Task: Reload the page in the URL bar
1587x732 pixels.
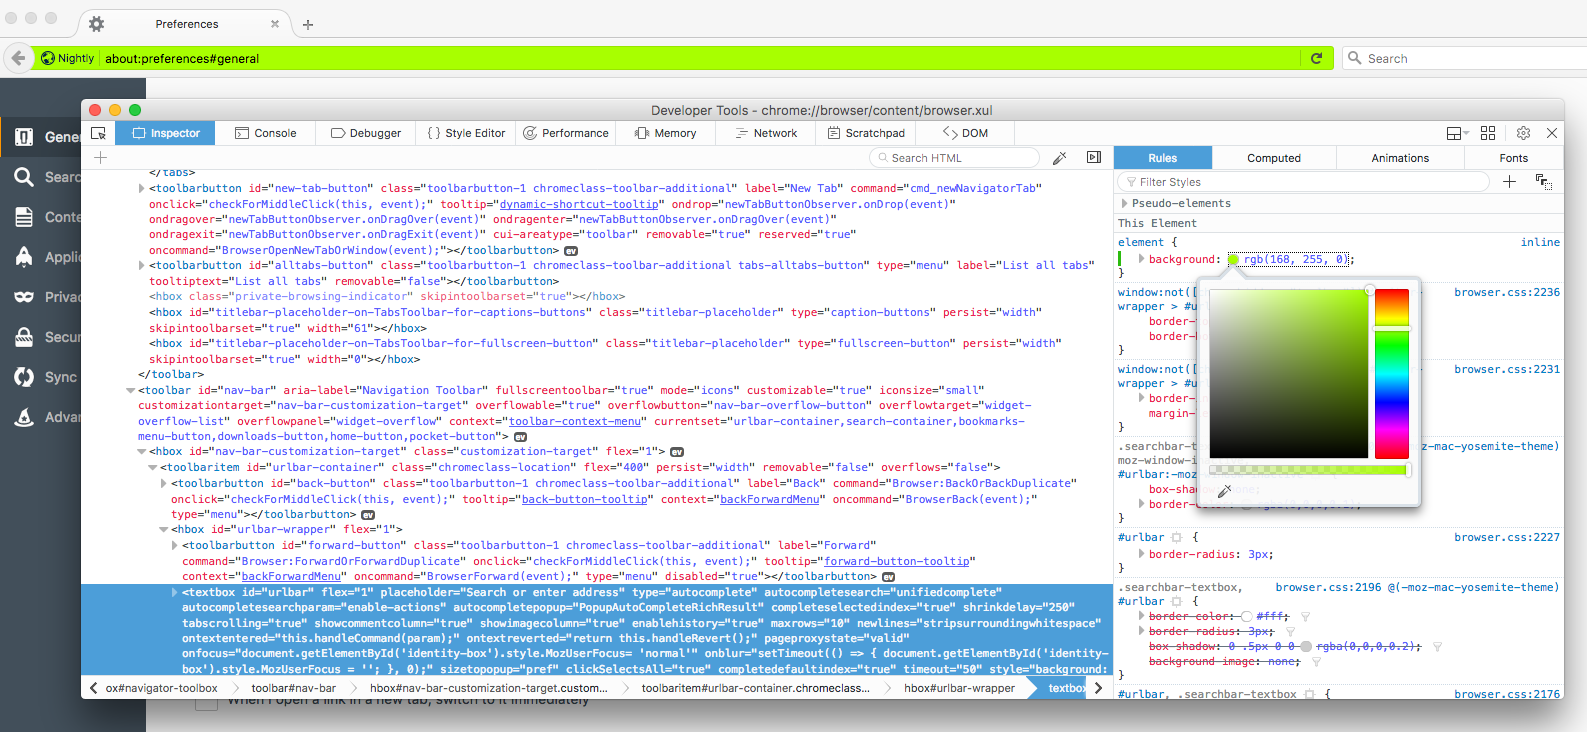Action: [1317, 58]
